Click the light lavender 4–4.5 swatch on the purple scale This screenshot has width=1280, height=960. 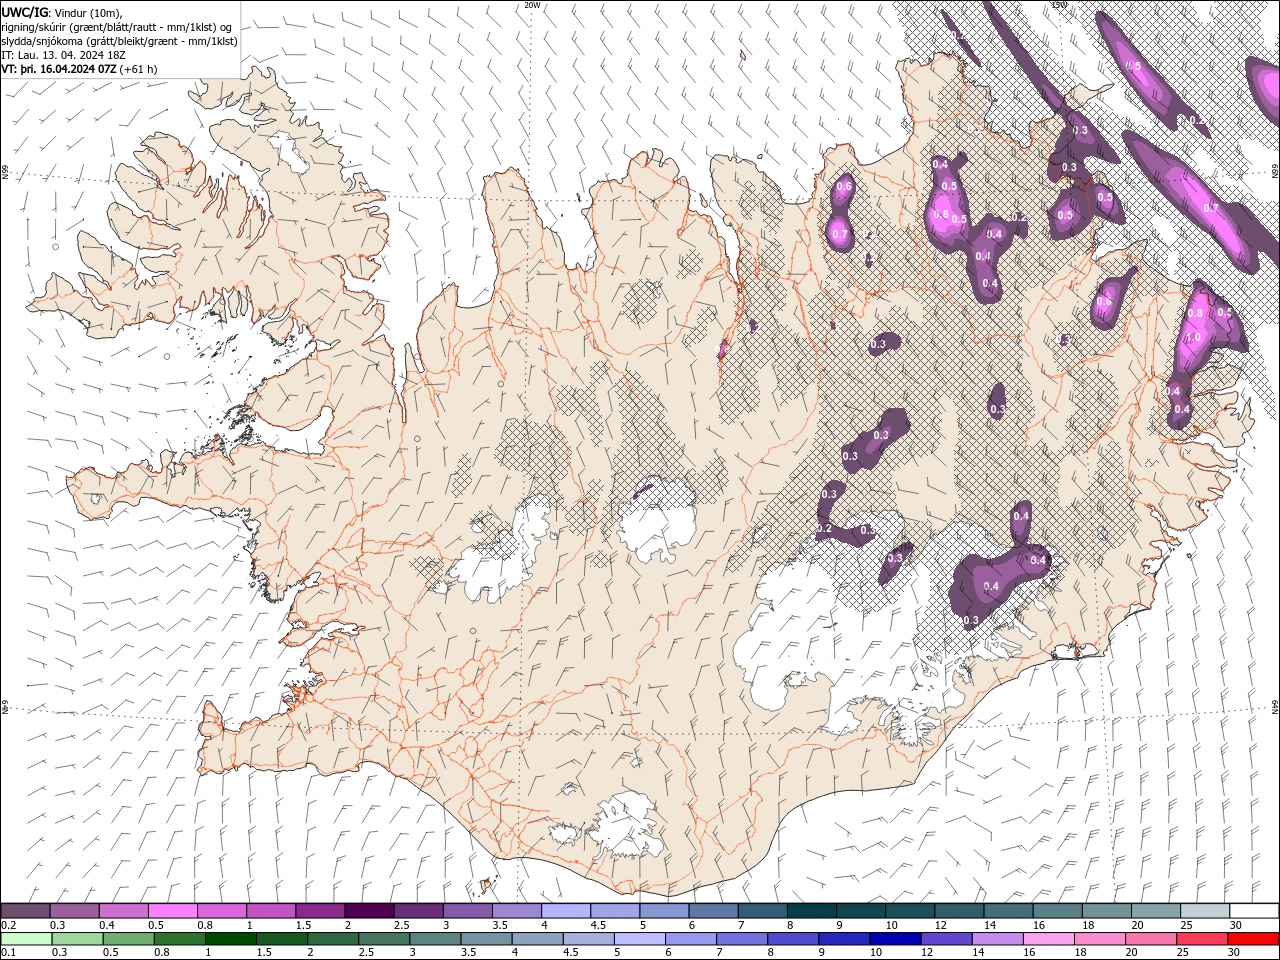click(566, 911)
